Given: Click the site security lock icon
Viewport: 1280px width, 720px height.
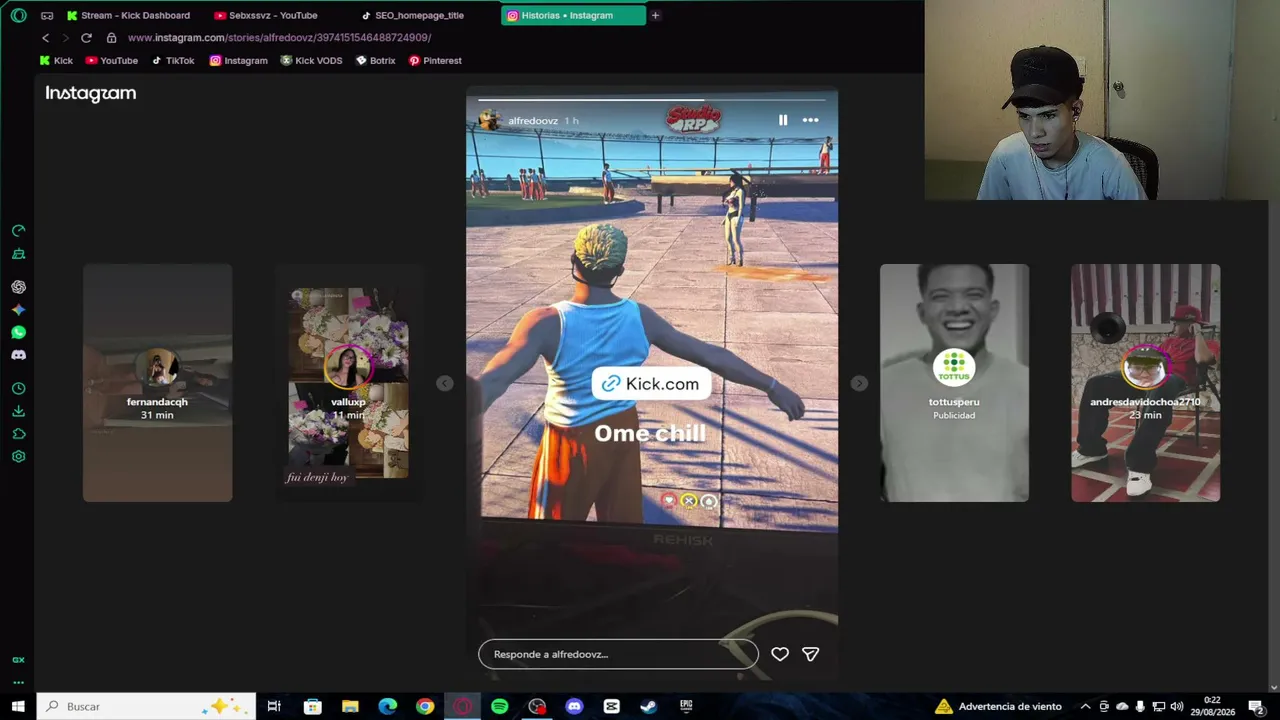Looking at the screenshot, I should click(111, 38).
